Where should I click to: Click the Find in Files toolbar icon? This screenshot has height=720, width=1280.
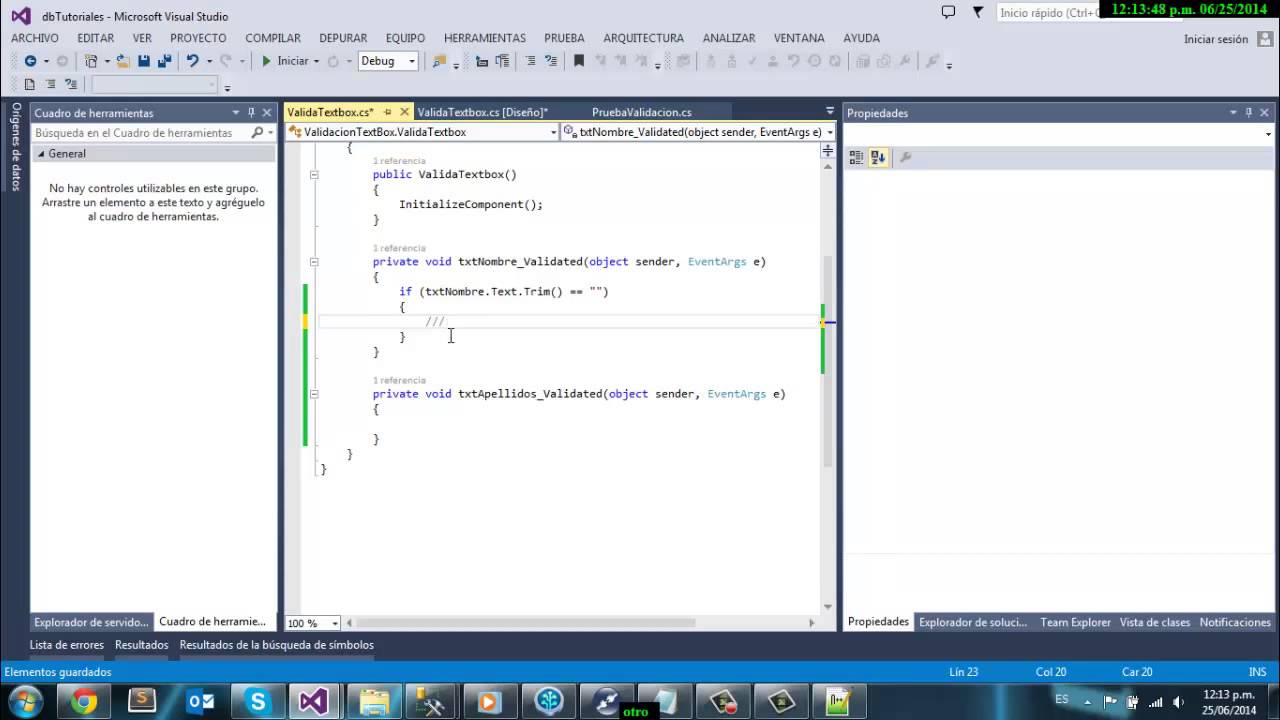click(x=439, y=61)
